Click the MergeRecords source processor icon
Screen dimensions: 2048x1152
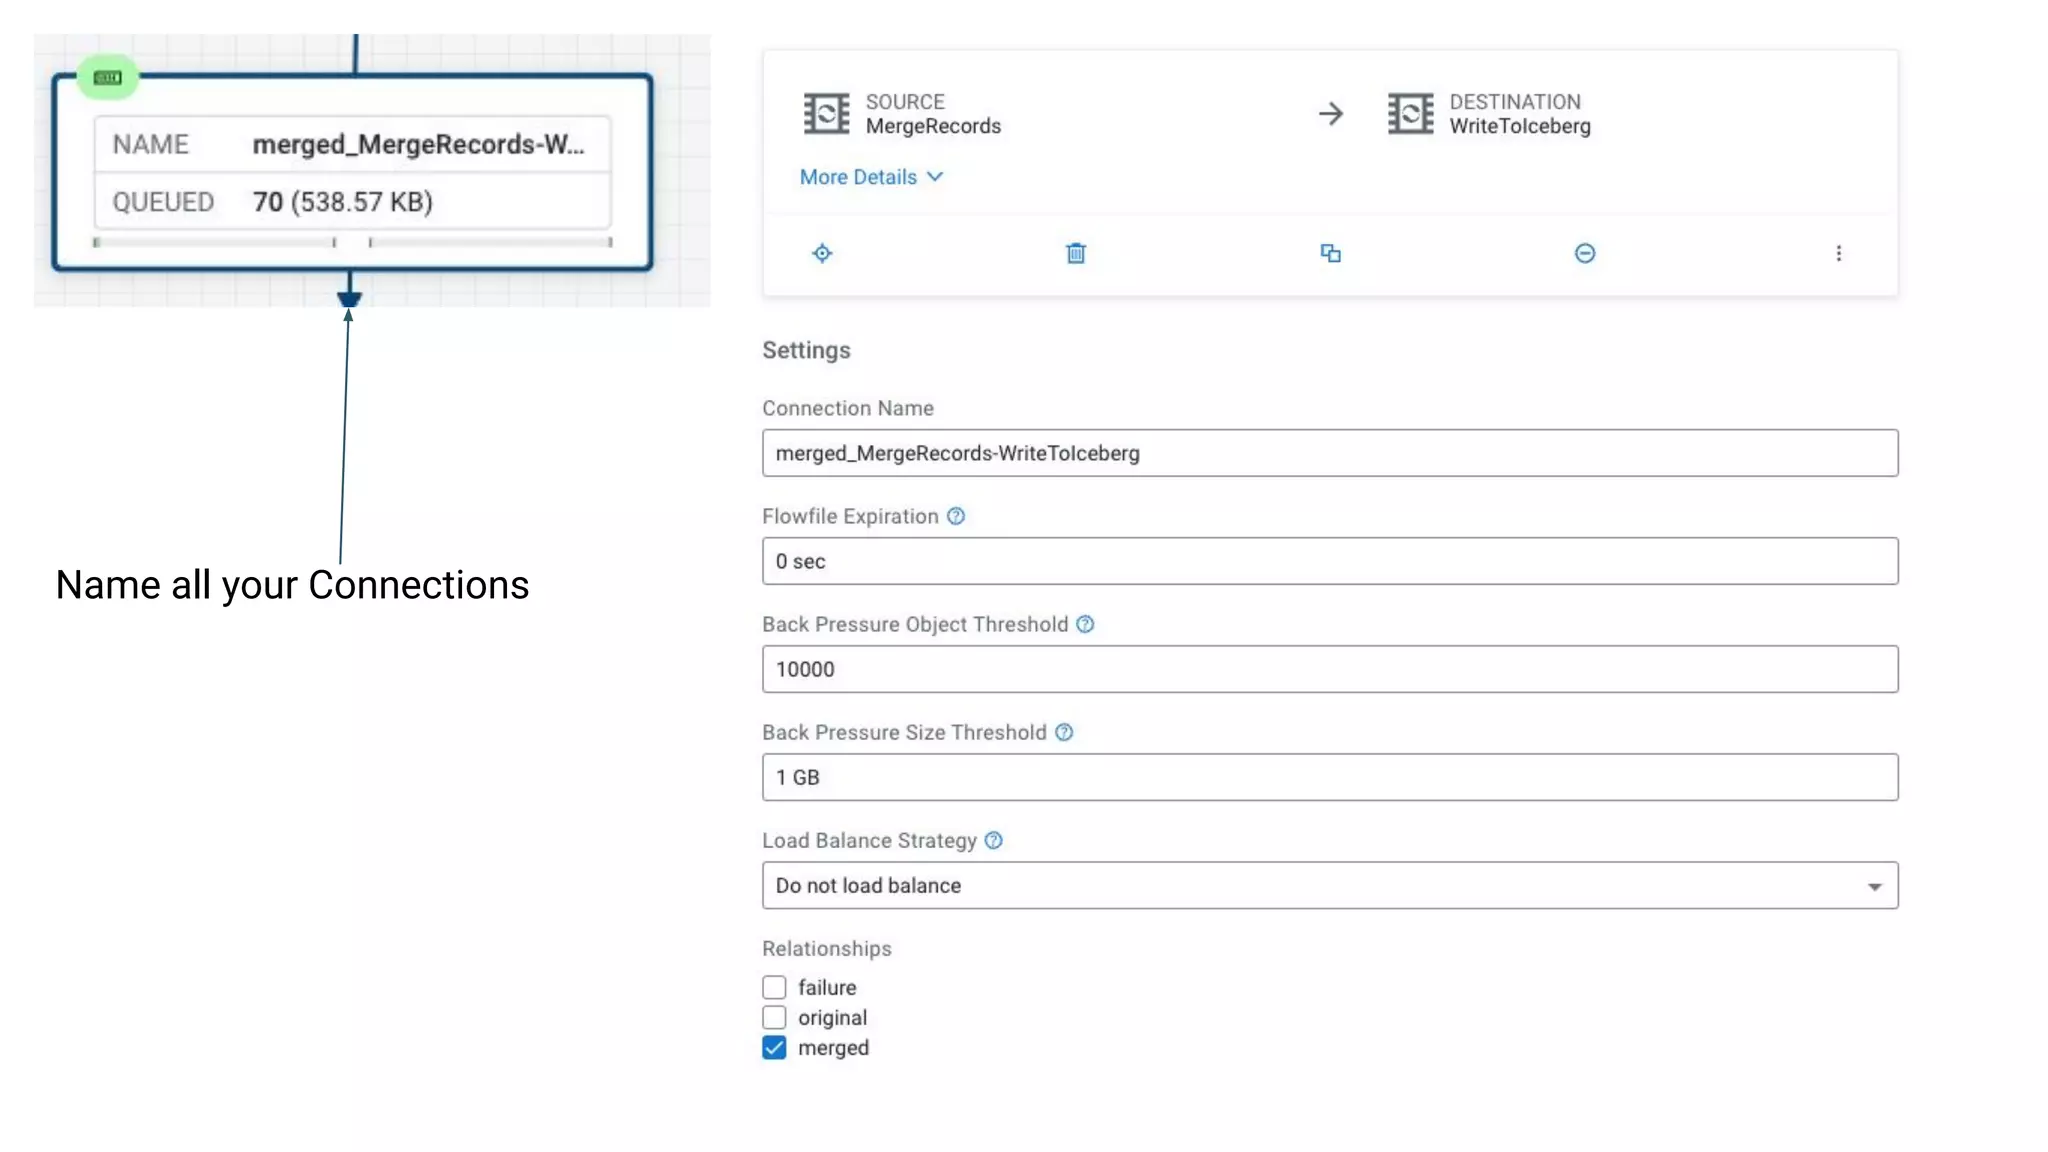(x=826, y=113)
